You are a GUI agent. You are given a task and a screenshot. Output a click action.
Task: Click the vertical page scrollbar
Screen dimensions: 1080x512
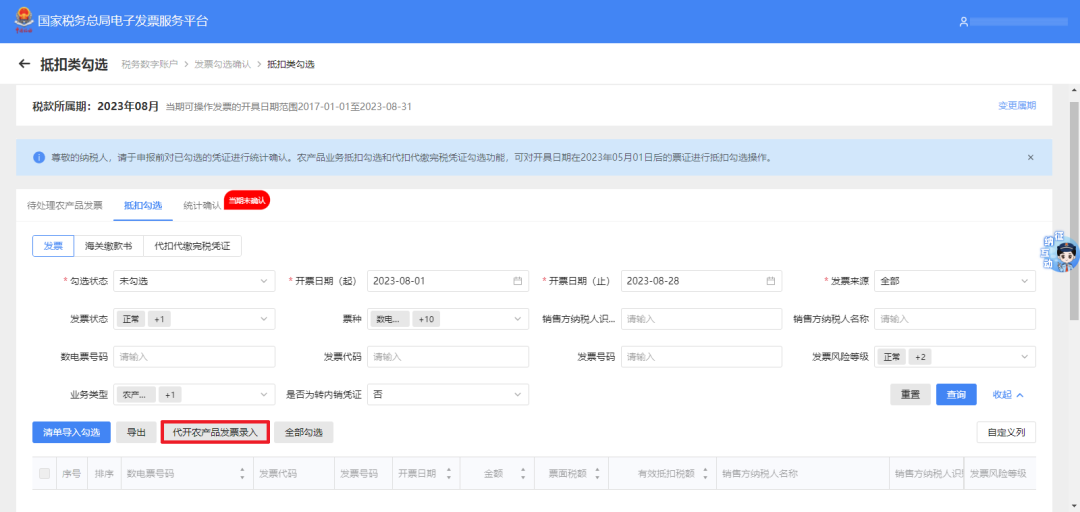[x=1074, y=210]
